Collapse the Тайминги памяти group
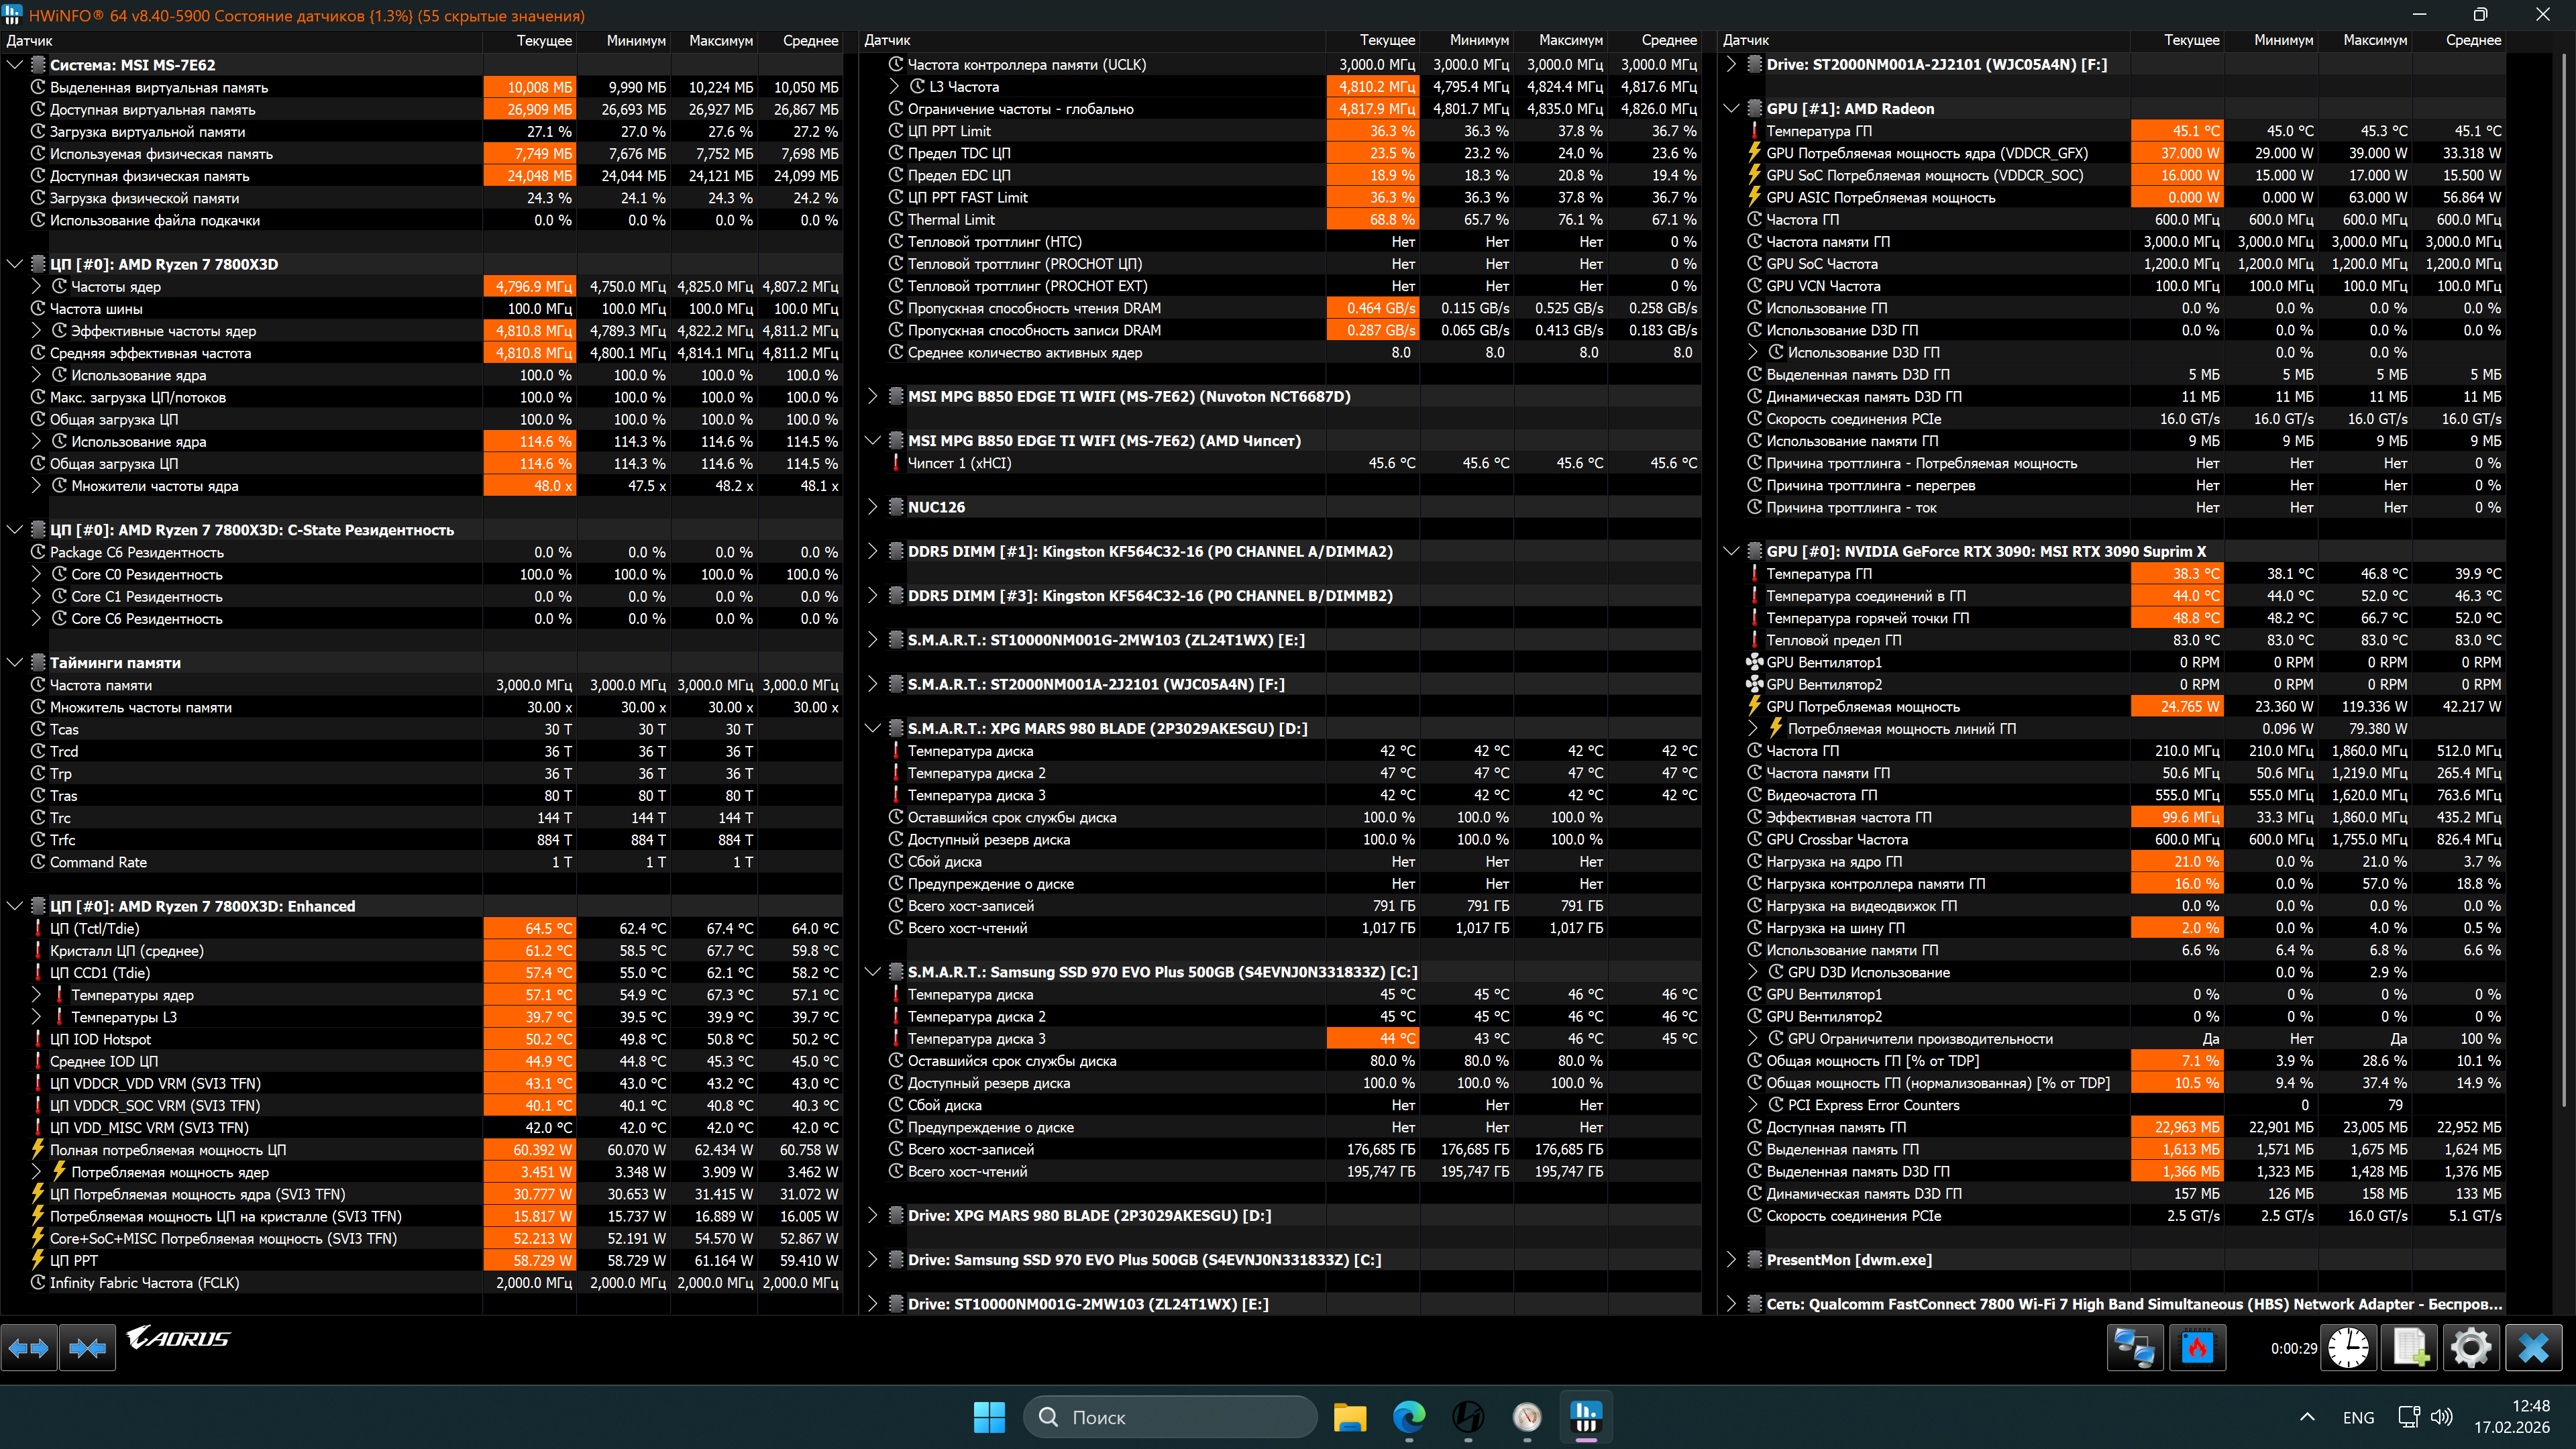2576x1449 pixels. click(x=15, y=663)
